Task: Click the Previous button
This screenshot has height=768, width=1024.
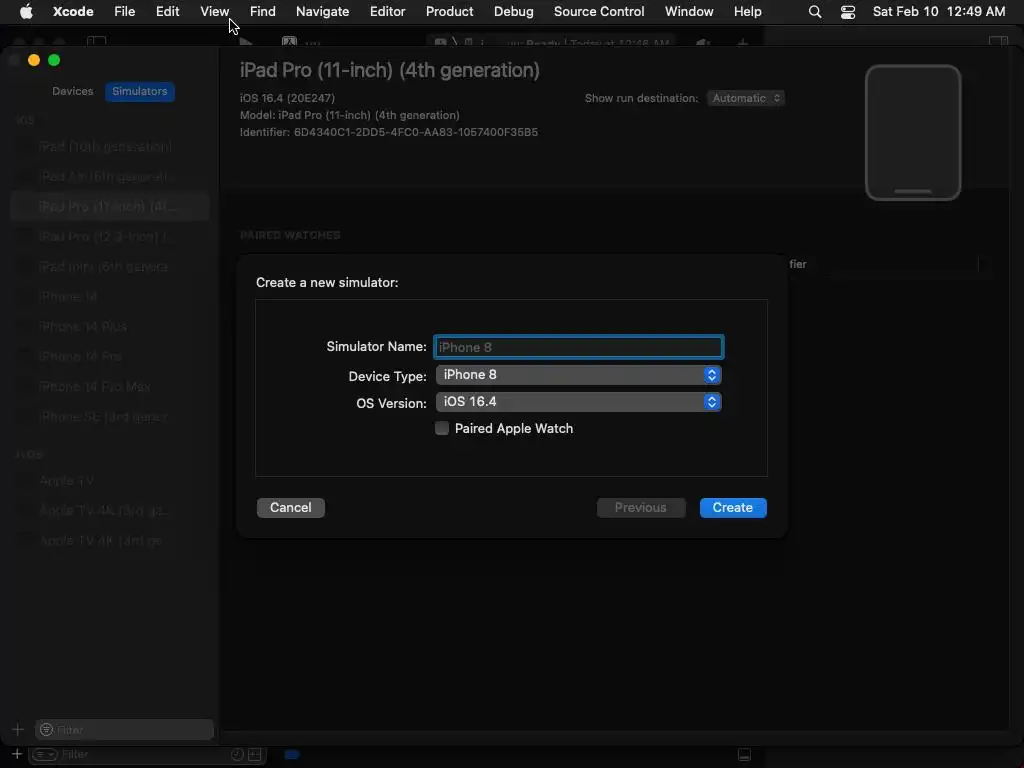Action: [x=641, y=507]
